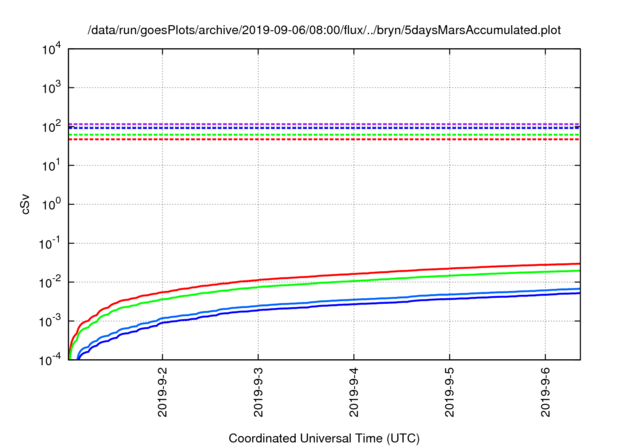Click the plot title file path text
This screenshot has height=448, width=640.
[324, 30]
